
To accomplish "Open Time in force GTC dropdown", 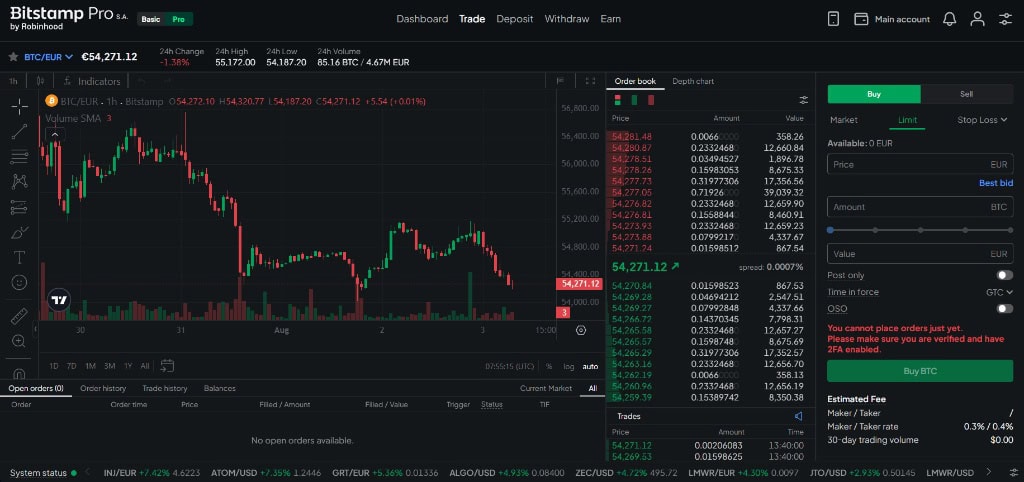I will (999, 292).
